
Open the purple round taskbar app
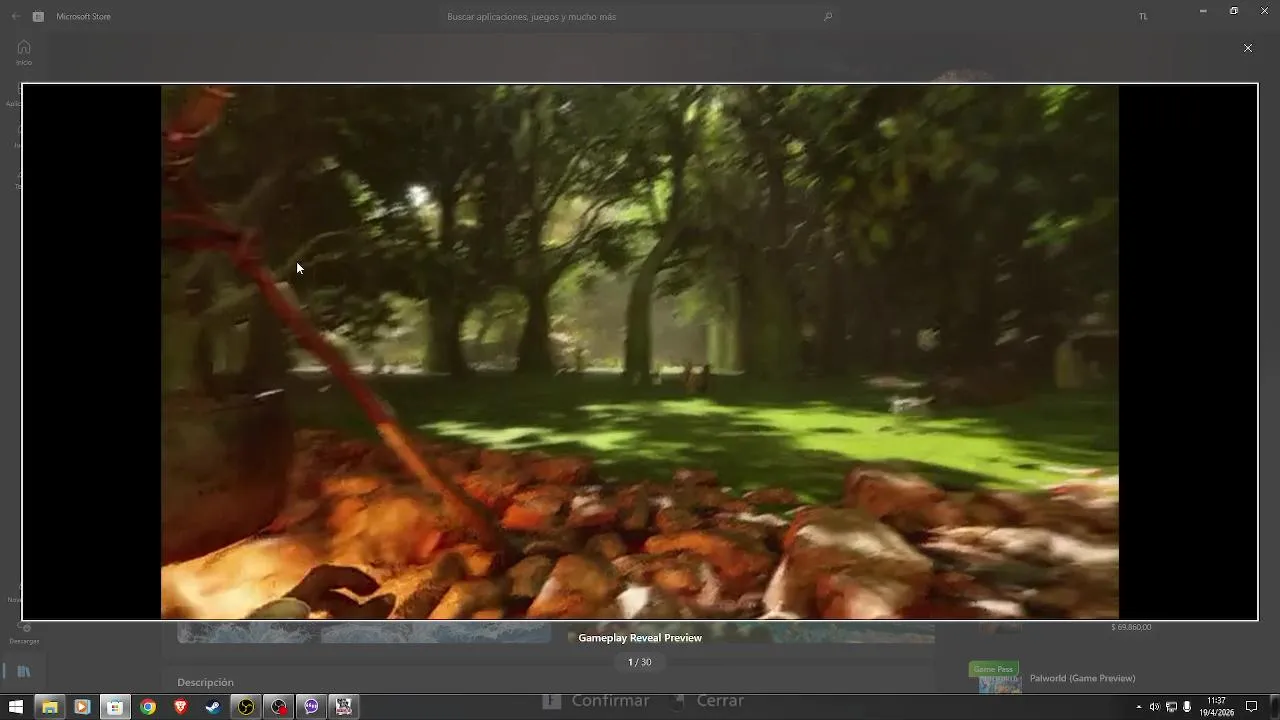coord(311,707)
